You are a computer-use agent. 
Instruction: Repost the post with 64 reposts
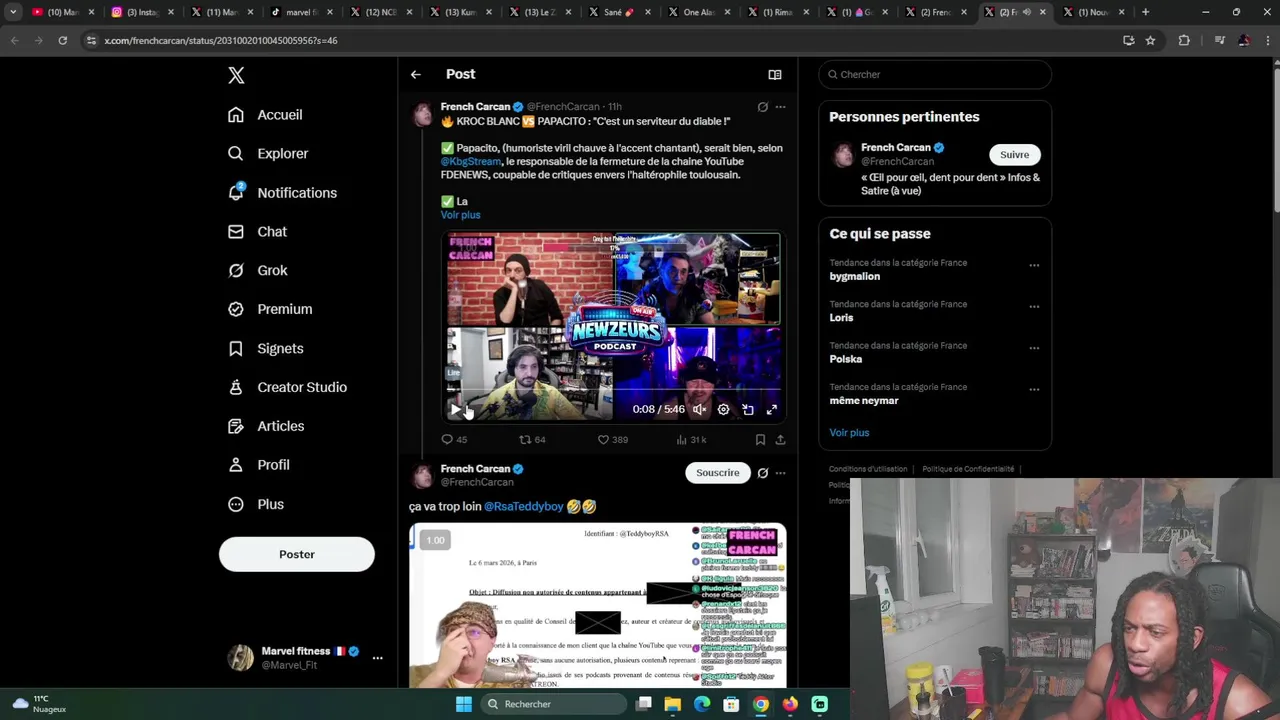(x=532, y=440)
